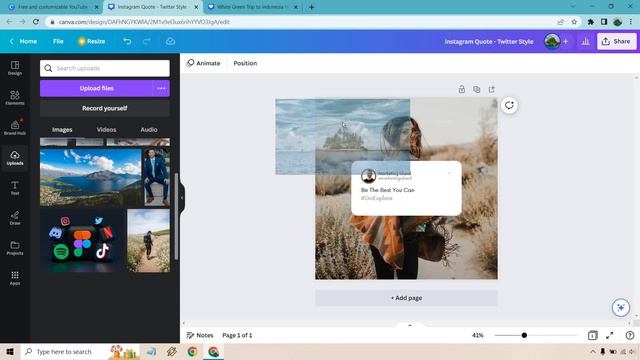Click the comment bubble beside canvas

[x=509, y=105]
